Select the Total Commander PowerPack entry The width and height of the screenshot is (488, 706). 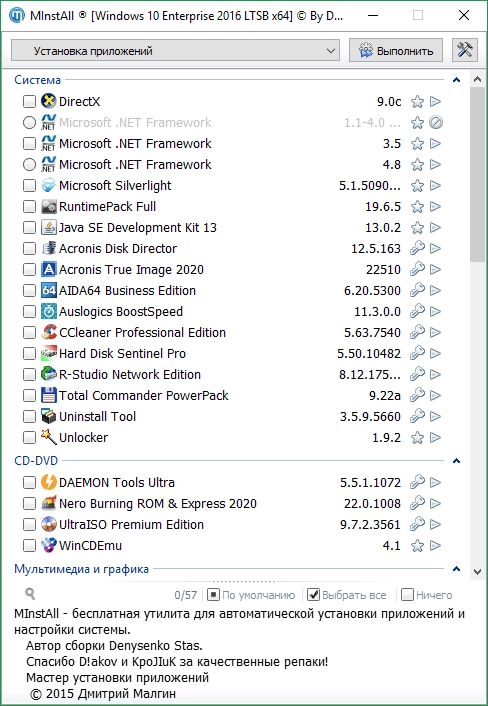pos(232,395)
